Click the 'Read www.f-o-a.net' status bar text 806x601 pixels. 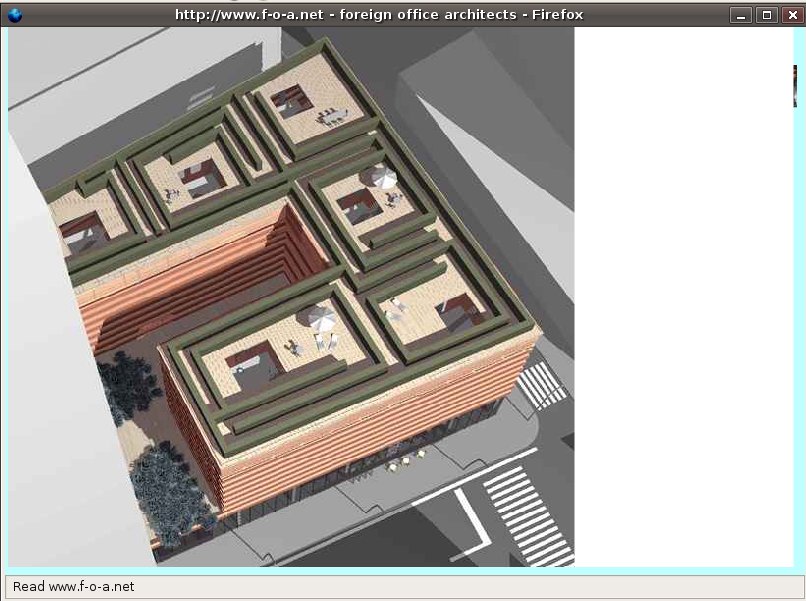[74, 587]
